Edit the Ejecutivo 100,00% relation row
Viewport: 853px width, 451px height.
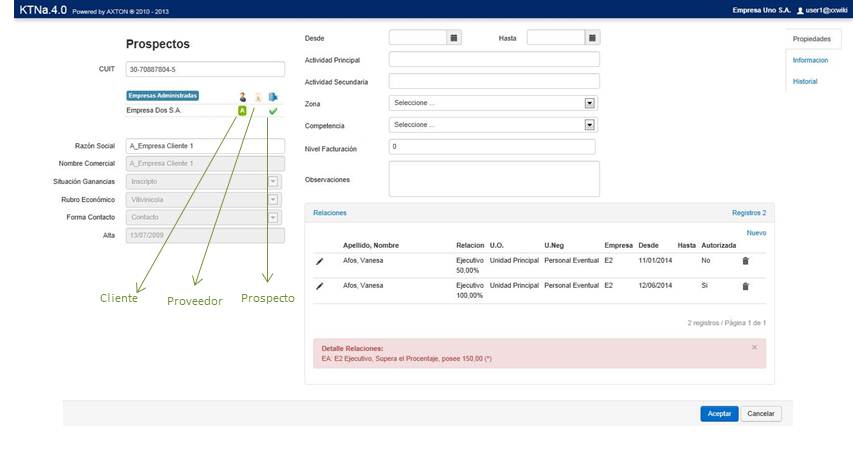point(320,286)
